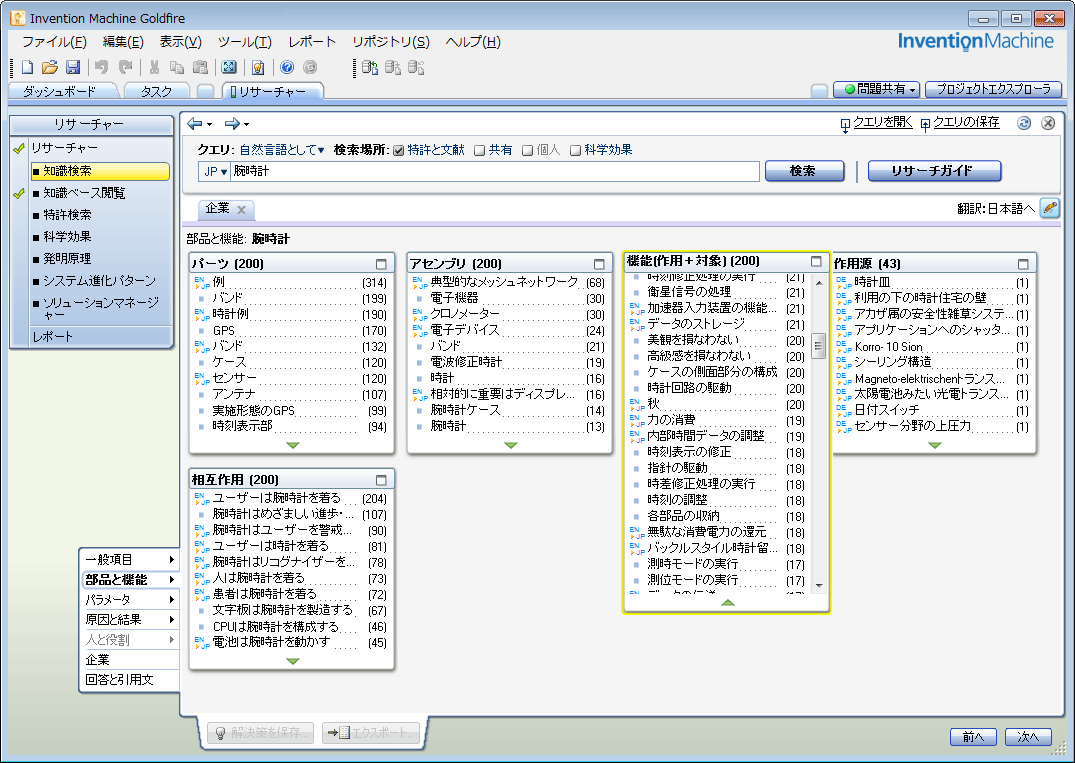Image resolution: width=1075 pixels, height=763 pixels.
Task: Go back with the left arrow icon
Action: click(x=195, y=123)
